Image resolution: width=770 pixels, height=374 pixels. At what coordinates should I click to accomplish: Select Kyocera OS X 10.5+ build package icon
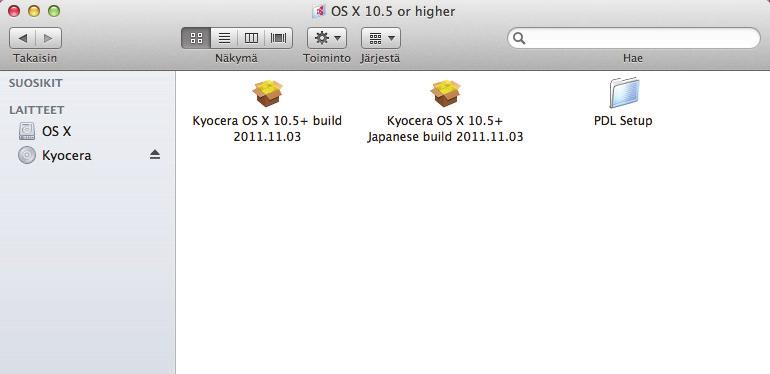(x=268, y=93)
